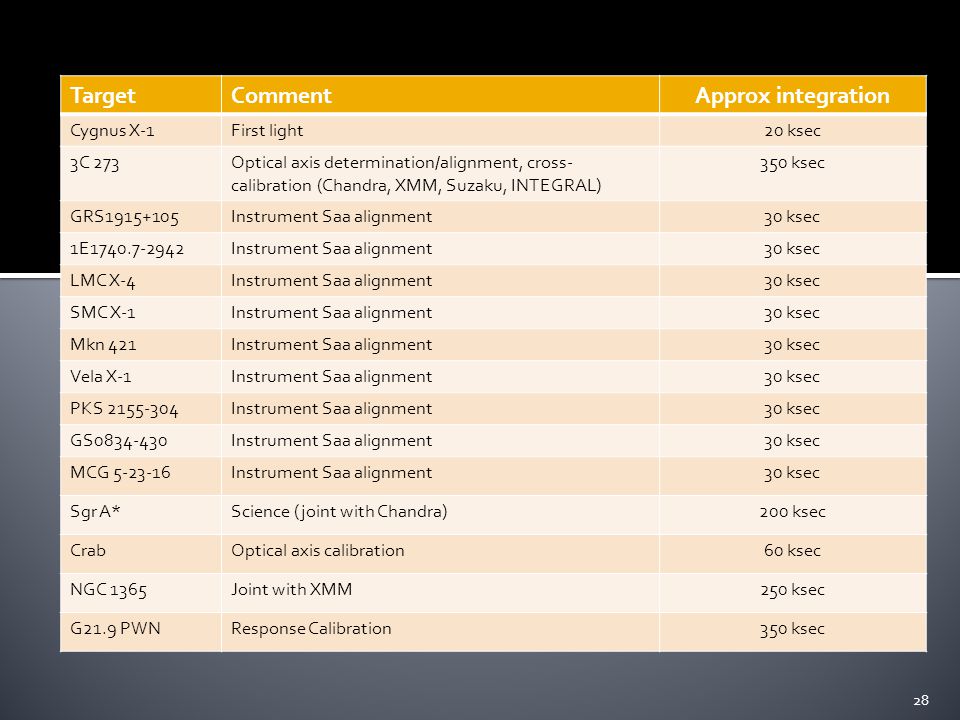Screen dimensions: 960x720
Task: Click the Comment column header
Action: click(x=440, y=95)
